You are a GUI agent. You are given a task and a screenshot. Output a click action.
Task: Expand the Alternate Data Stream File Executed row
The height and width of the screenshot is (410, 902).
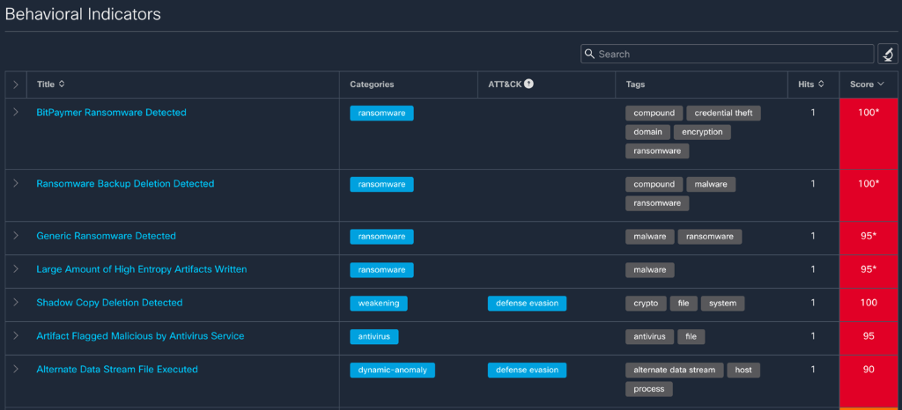click(x=16, y=370)
